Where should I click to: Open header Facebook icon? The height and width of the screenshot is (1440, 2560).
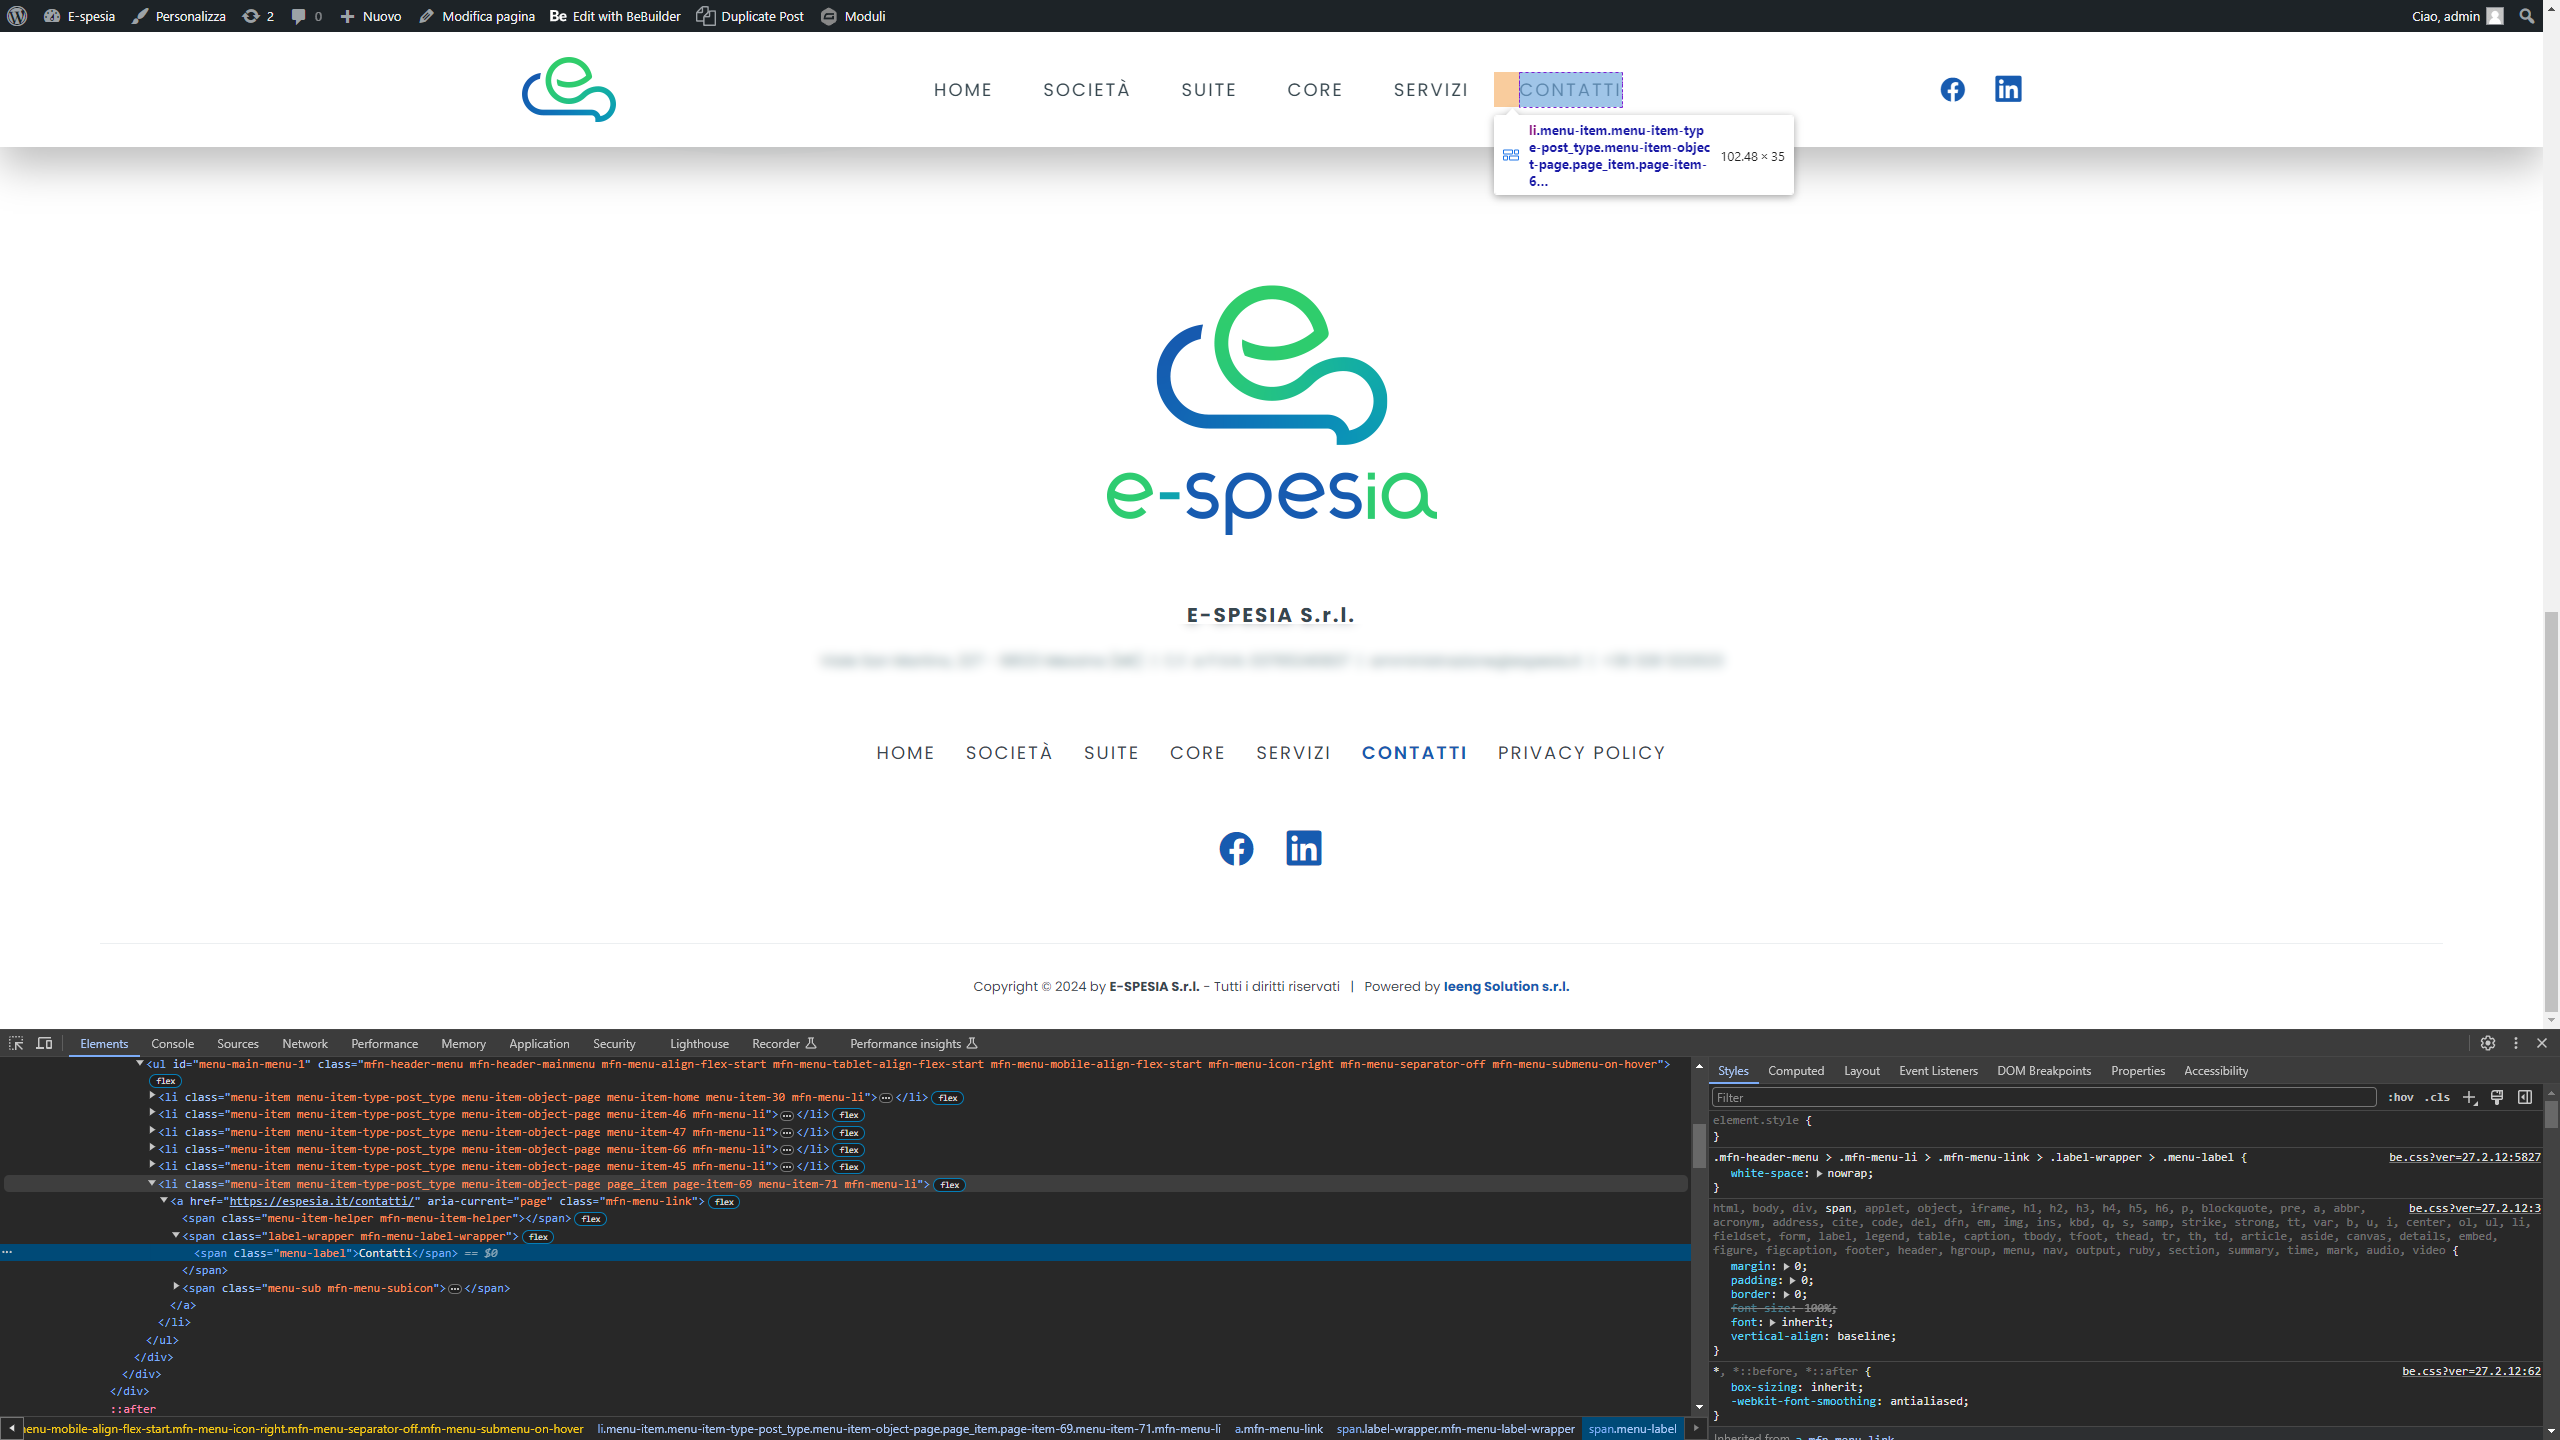[1952, 89]
